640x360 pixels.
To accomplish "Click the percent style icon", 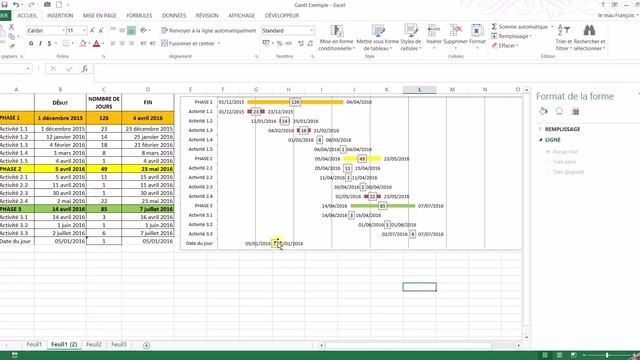I will [x=280, y=43].
